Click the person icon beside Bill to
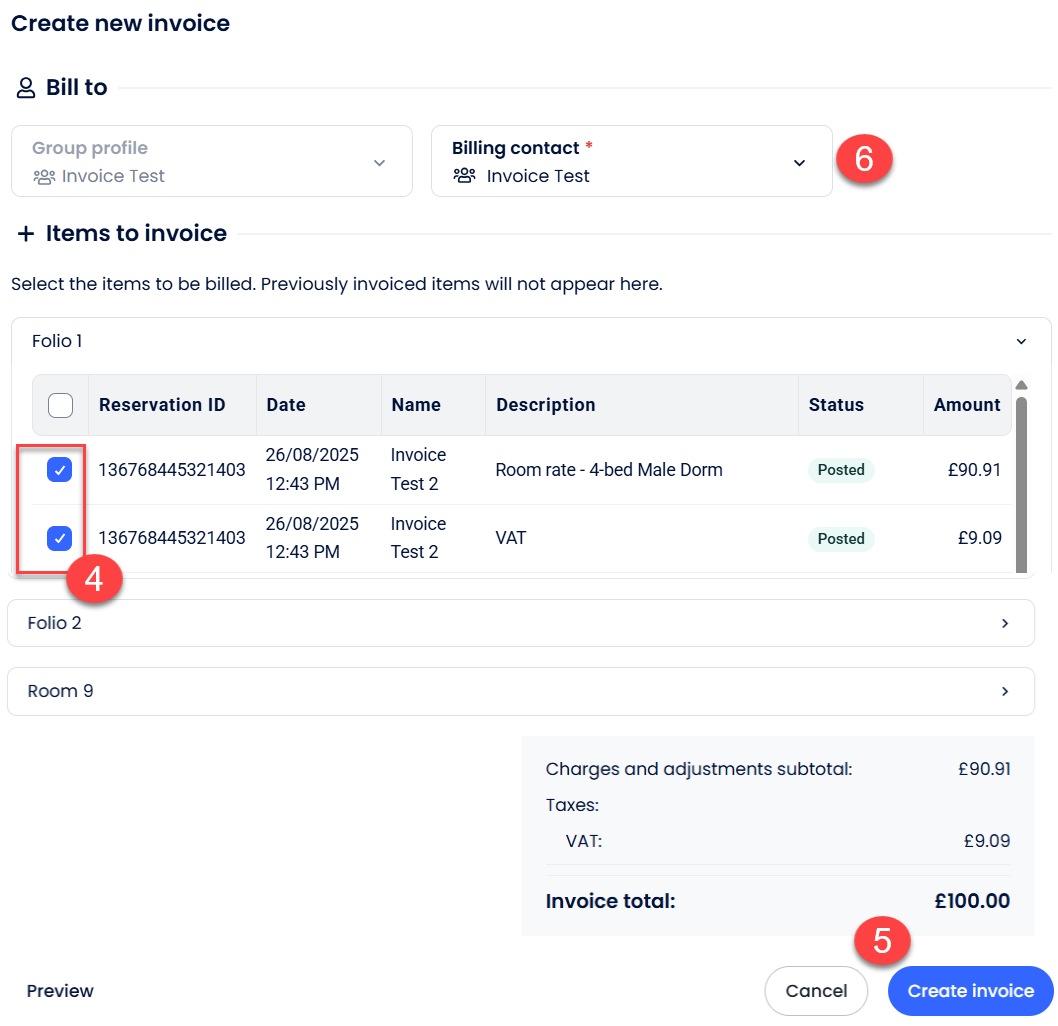Viewport: 1058px width, 1026px height. (x=26, y=88)
